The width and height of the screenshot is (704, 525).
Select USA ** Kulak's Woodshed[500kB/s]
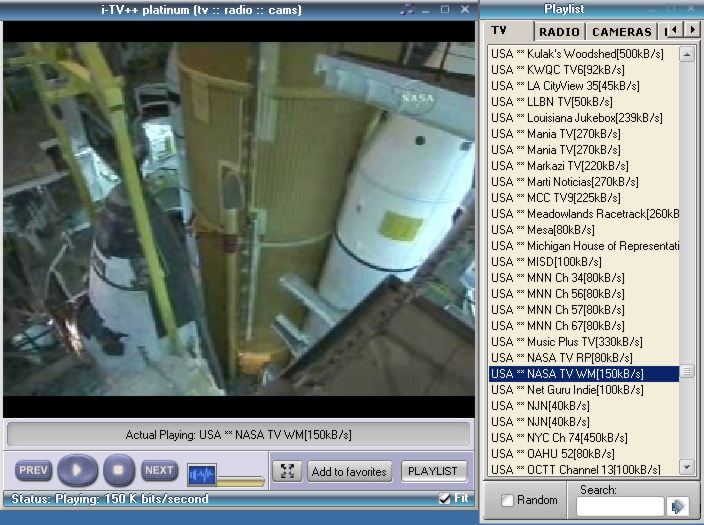[x=584, y=54]
